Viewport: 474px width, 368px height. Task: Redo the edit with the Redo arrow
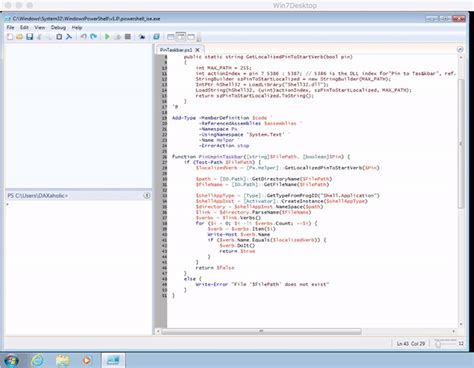click(94, 37)
